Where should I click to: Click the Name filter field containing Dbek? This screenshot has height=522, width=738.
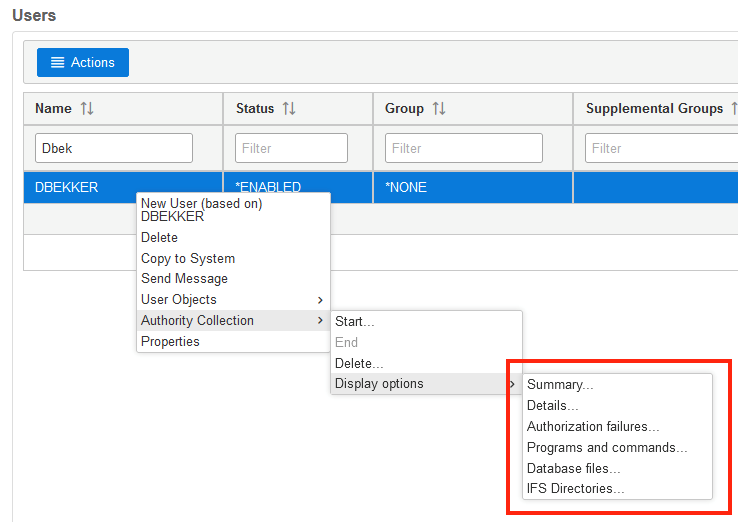pyautogui.click(x=114, y=148)
